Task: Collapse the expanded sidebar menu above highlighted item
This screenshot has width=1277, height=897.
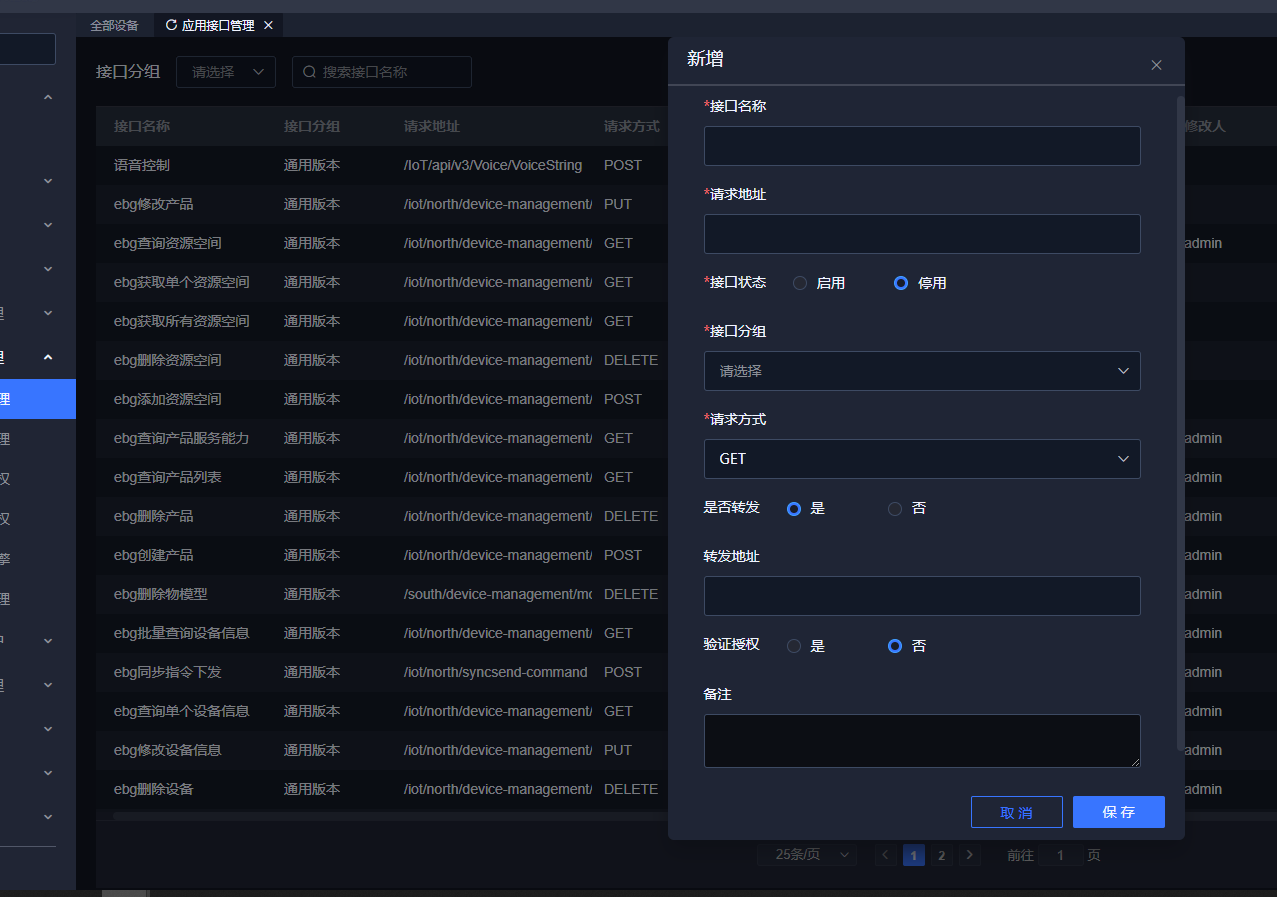Action: (48, 357)
